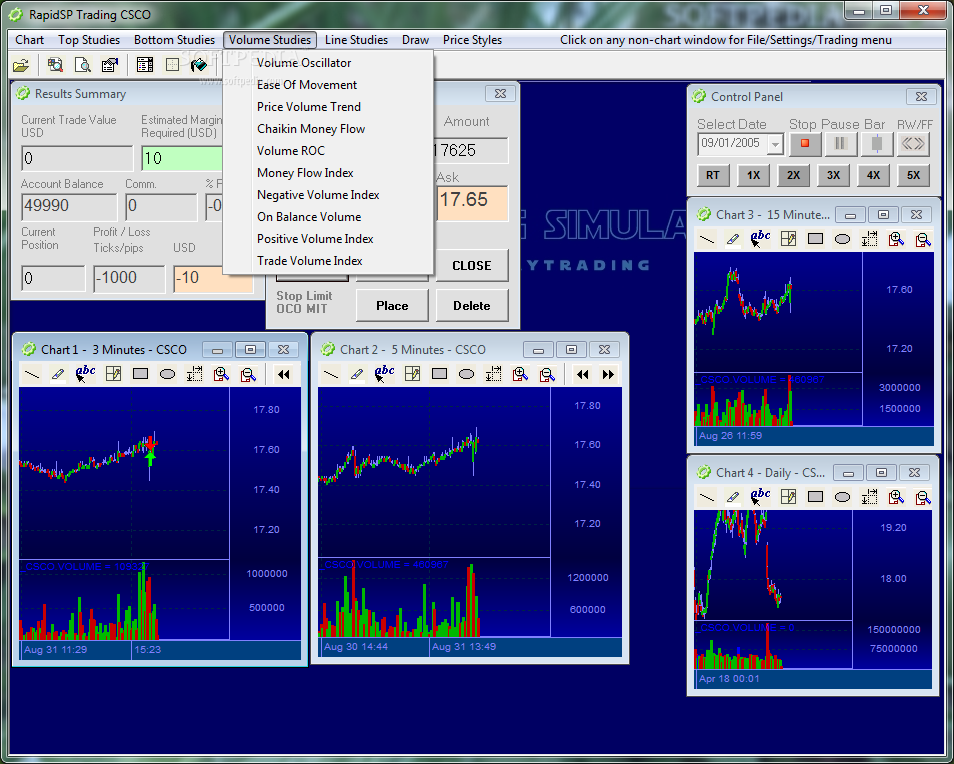The height and width of the screenshot is (764, 954).
Task: Select Trade Volume Index menu entry
Action: (x=328, y=260)
